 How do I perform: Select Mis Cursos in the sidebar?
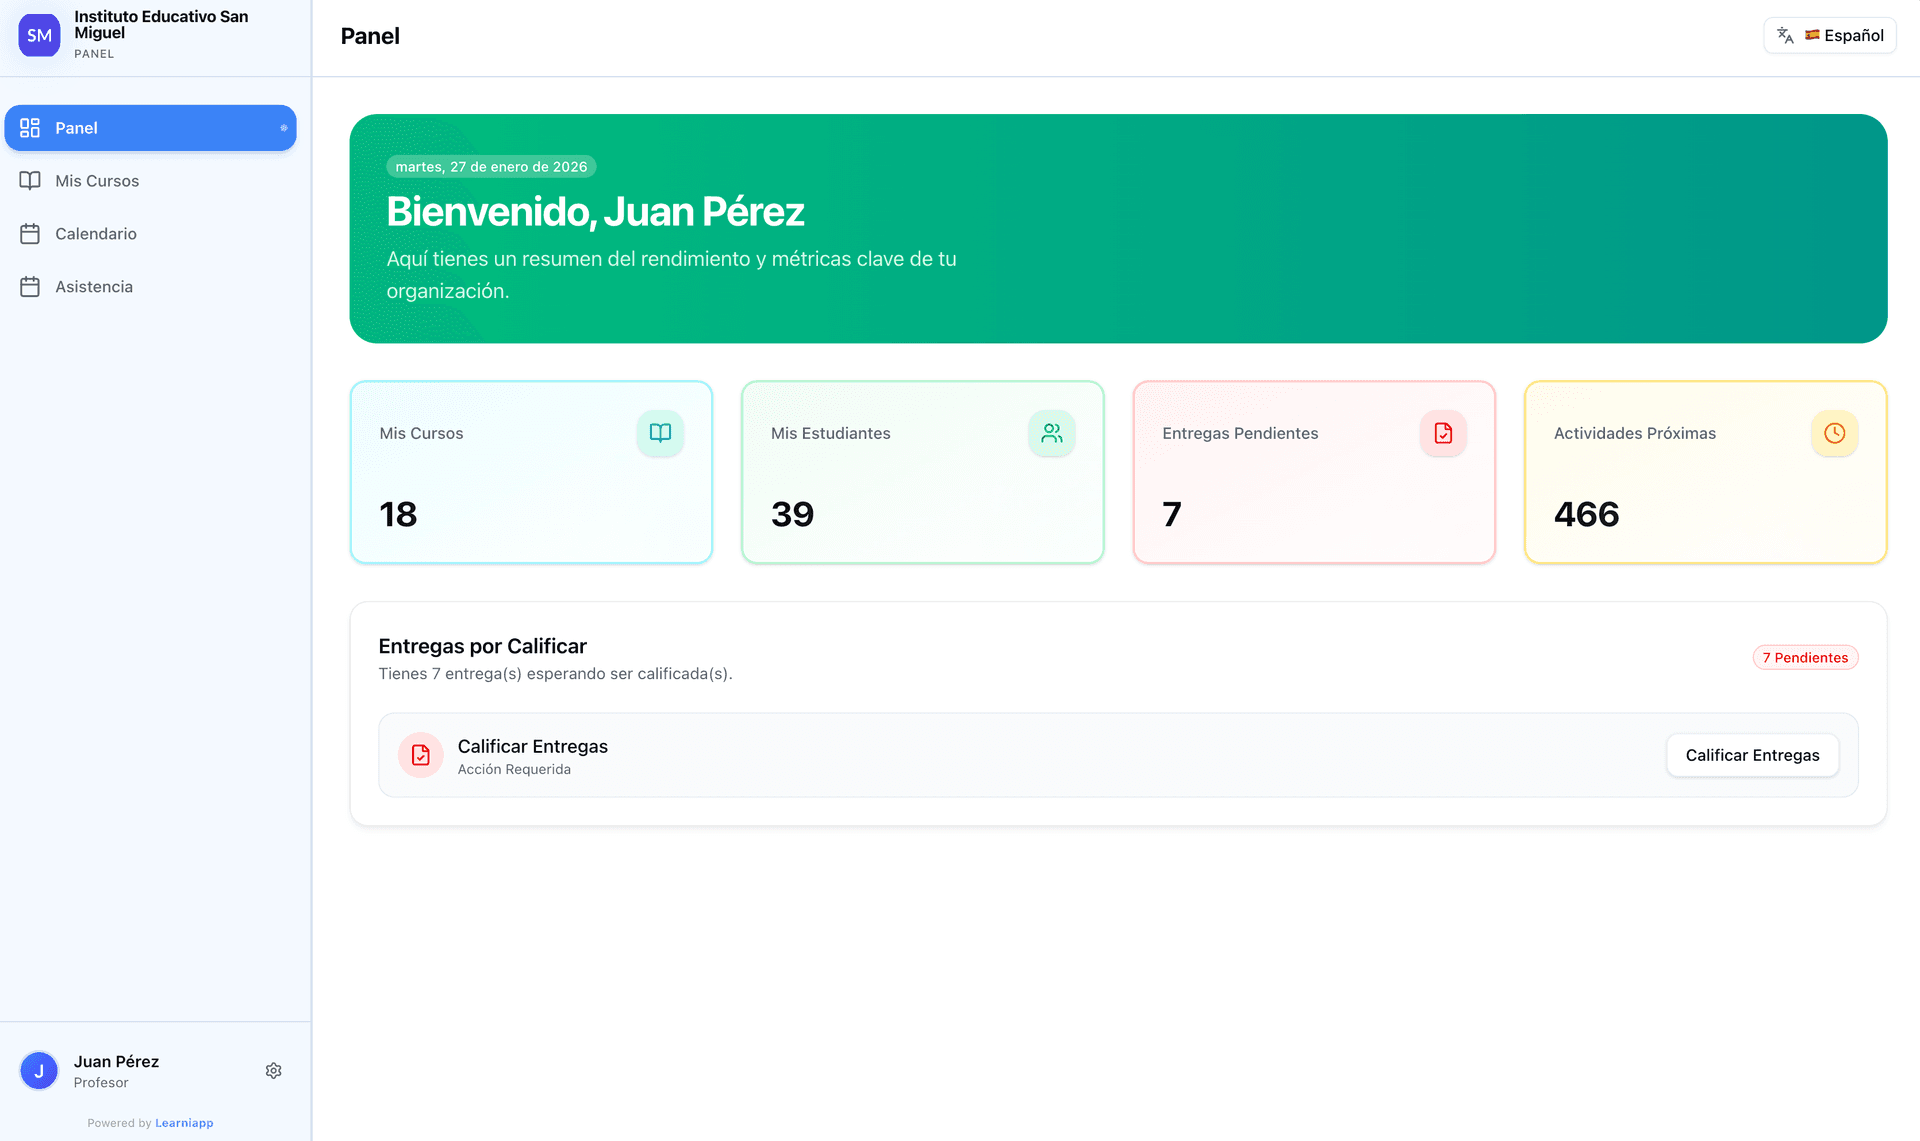point(97,180)
